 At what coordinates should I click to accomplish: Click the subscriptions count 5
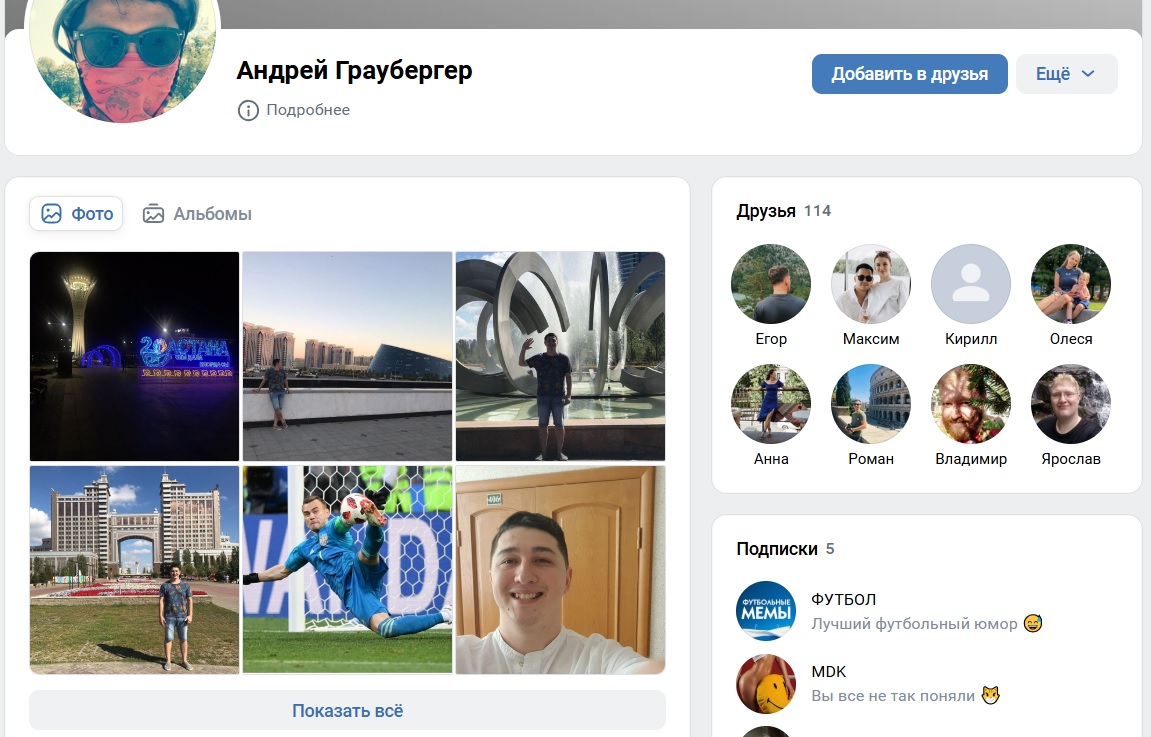click(x=829, y=549)
